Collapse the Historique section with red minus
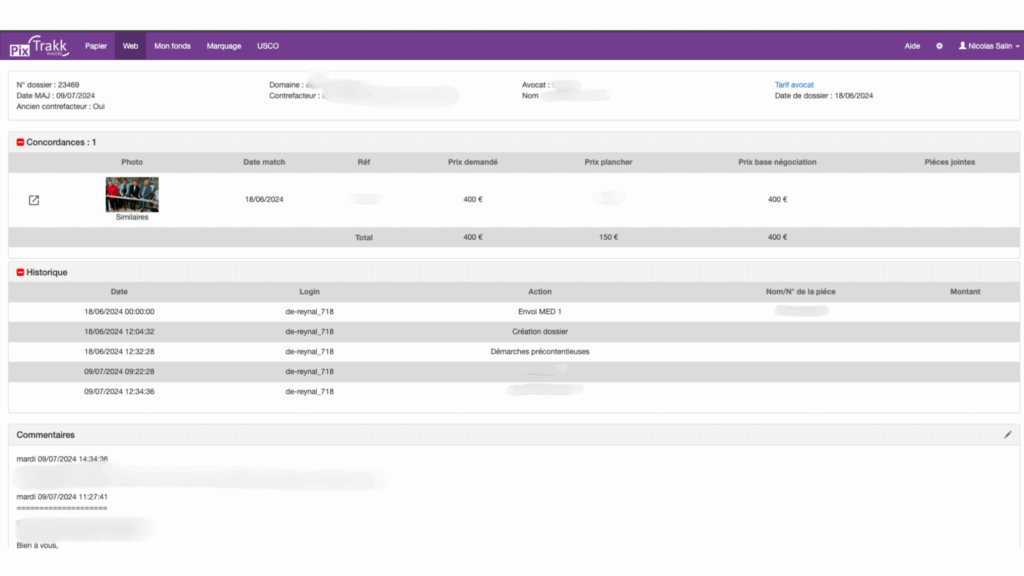The width and height of the screenshot is (1024, 576). point(20,272)
